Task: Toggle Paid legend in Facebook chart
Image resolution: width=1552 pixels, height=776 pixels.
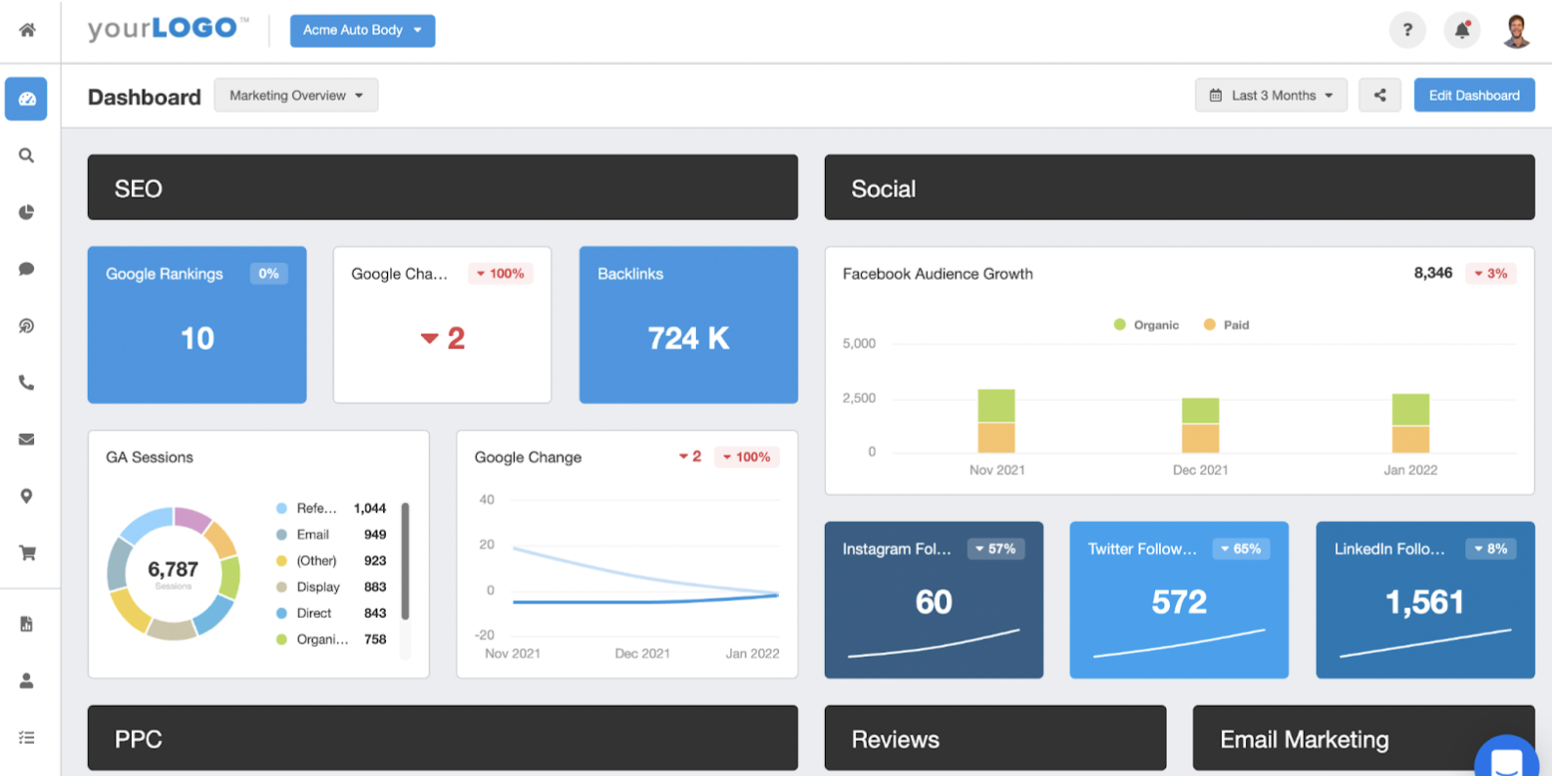Action: 1226,325
